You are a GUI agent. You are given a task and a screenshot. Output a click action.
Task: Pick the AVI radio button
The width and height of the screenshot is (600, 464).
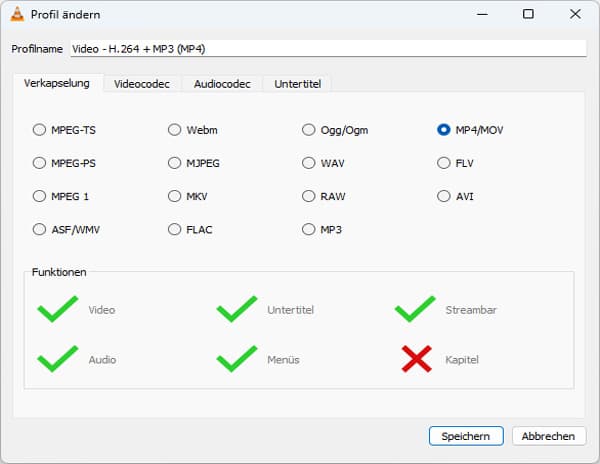pos(444,196)
